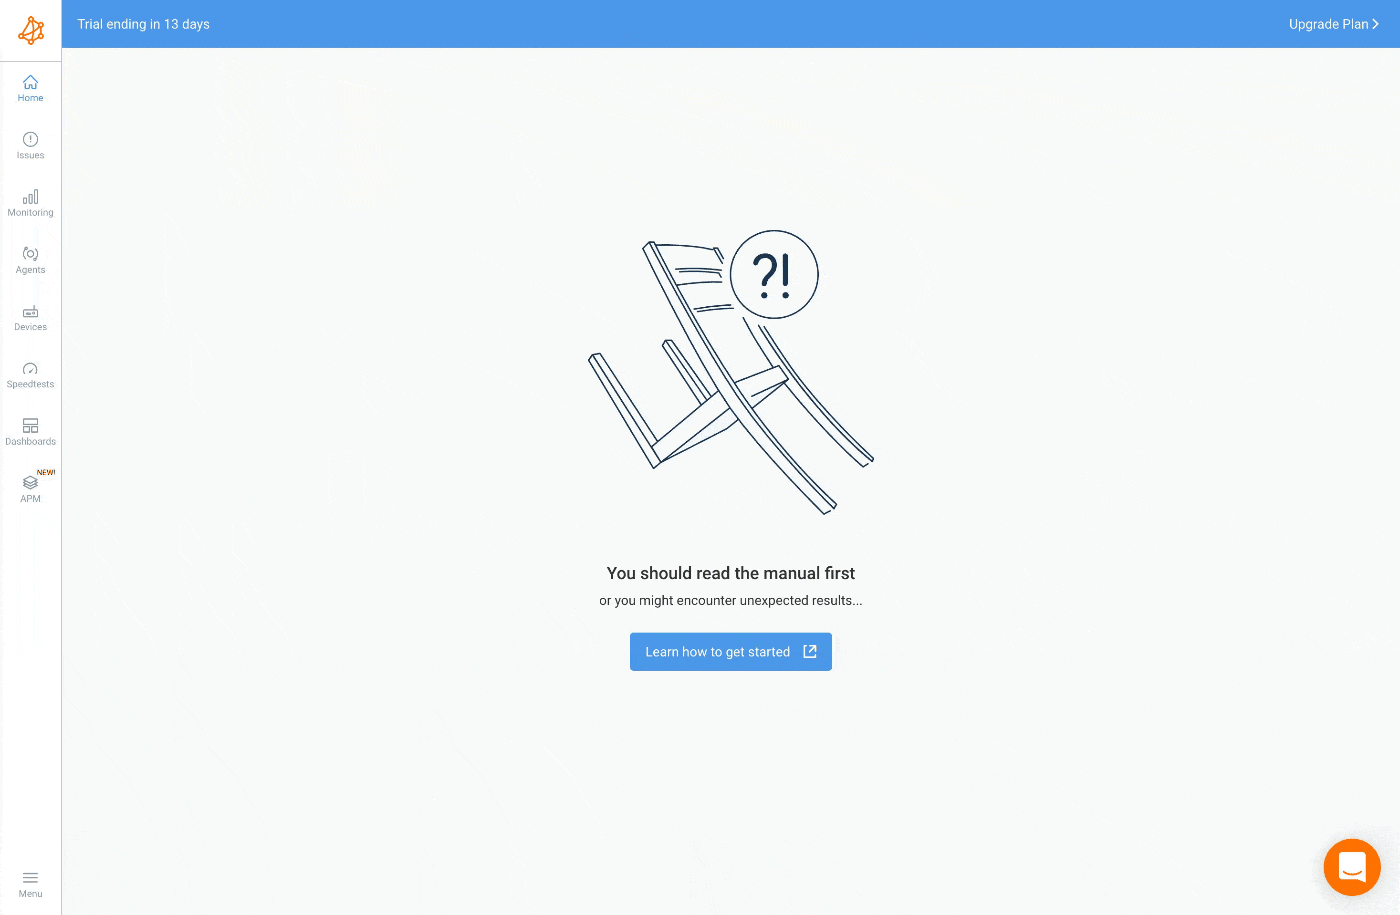Viewport: 1400px width, 915px height.
Task: Click the You should read the manual first heading
Action: coord(731,573)
